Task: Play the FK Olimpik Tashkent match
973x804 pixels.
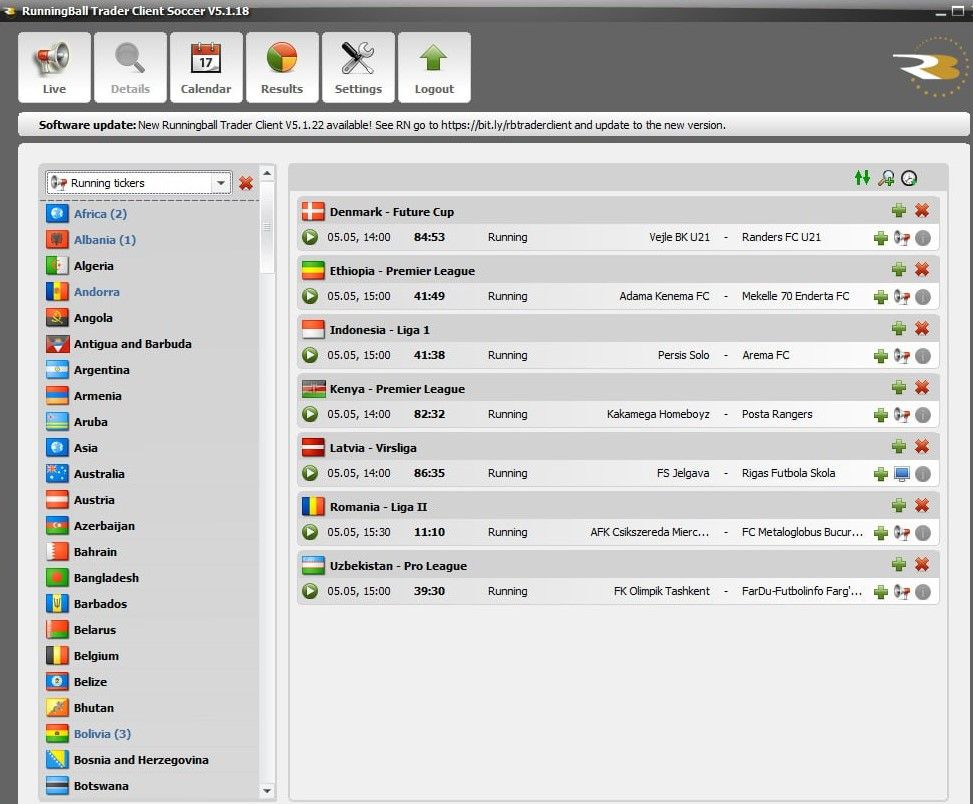Action: [x=310, y=591]
